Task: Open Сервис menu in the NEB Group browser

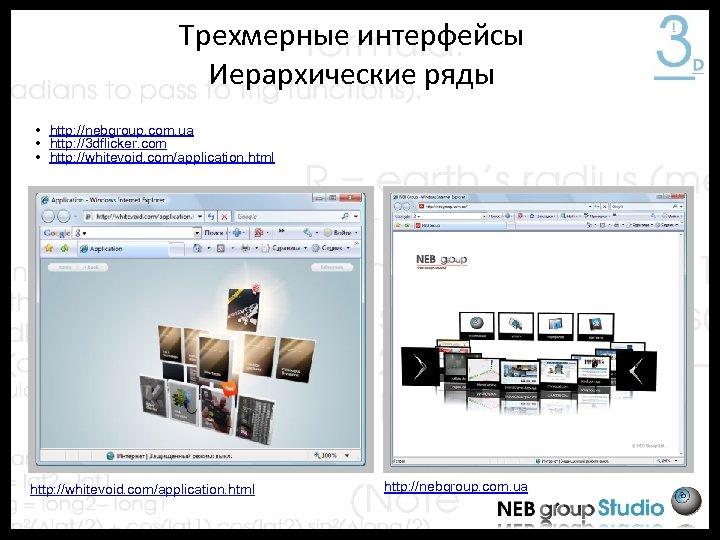Action: point(667,225)
